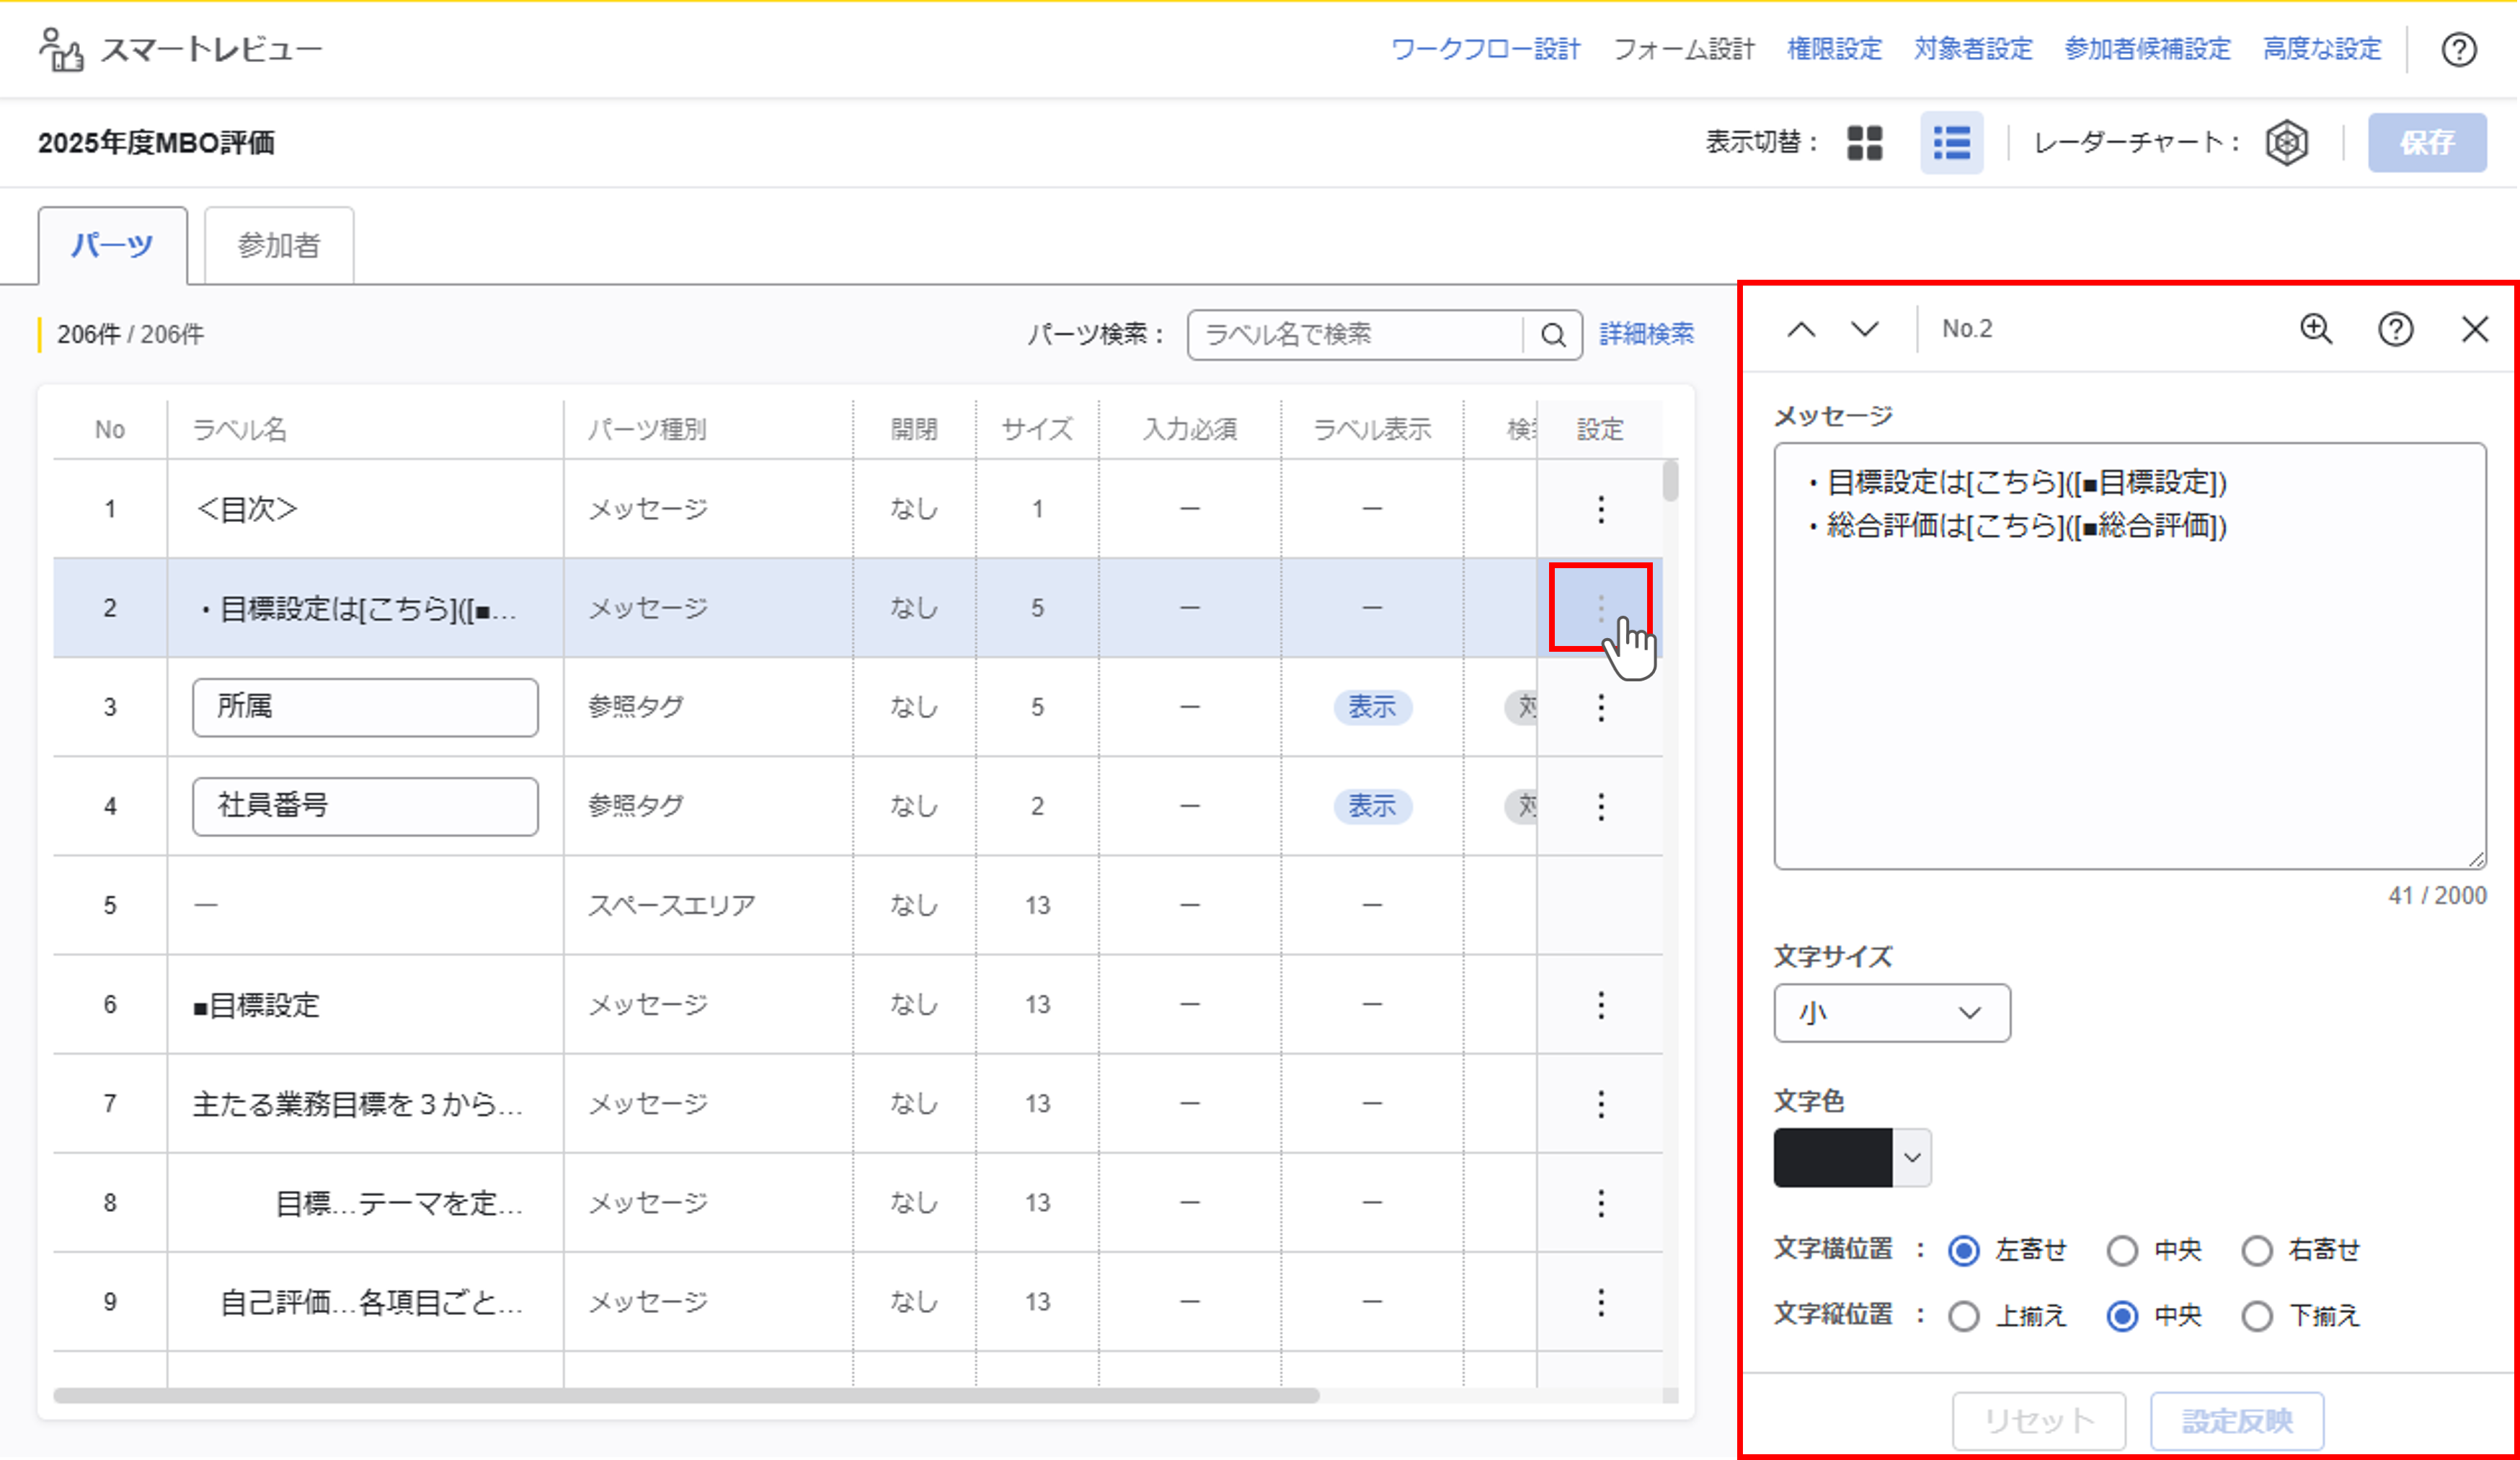Go to 参加者候補設定
The width and height of the screenshot is (2520, 1460).
point(2147,49)
